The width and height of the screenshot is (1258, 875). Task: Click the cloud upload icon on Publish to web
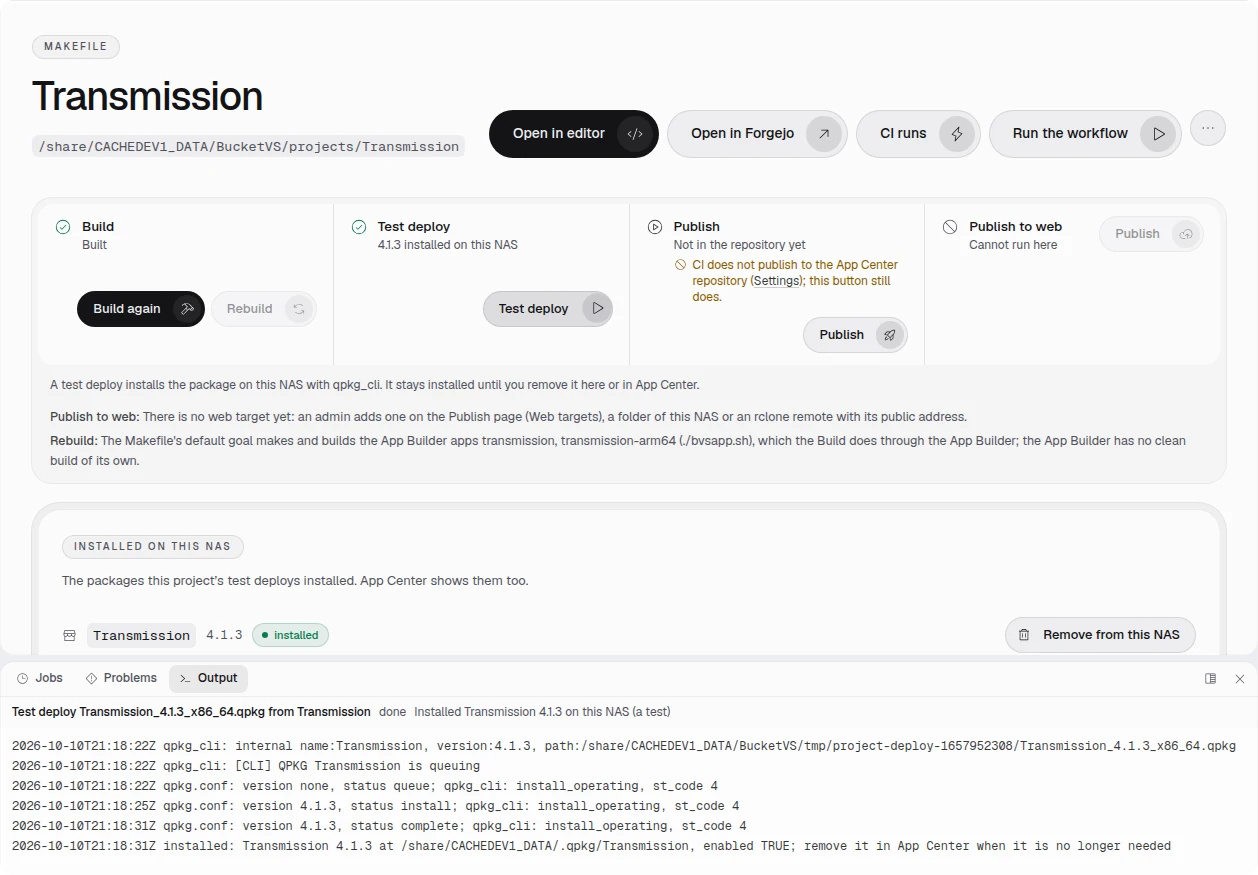coord(1186,234)
